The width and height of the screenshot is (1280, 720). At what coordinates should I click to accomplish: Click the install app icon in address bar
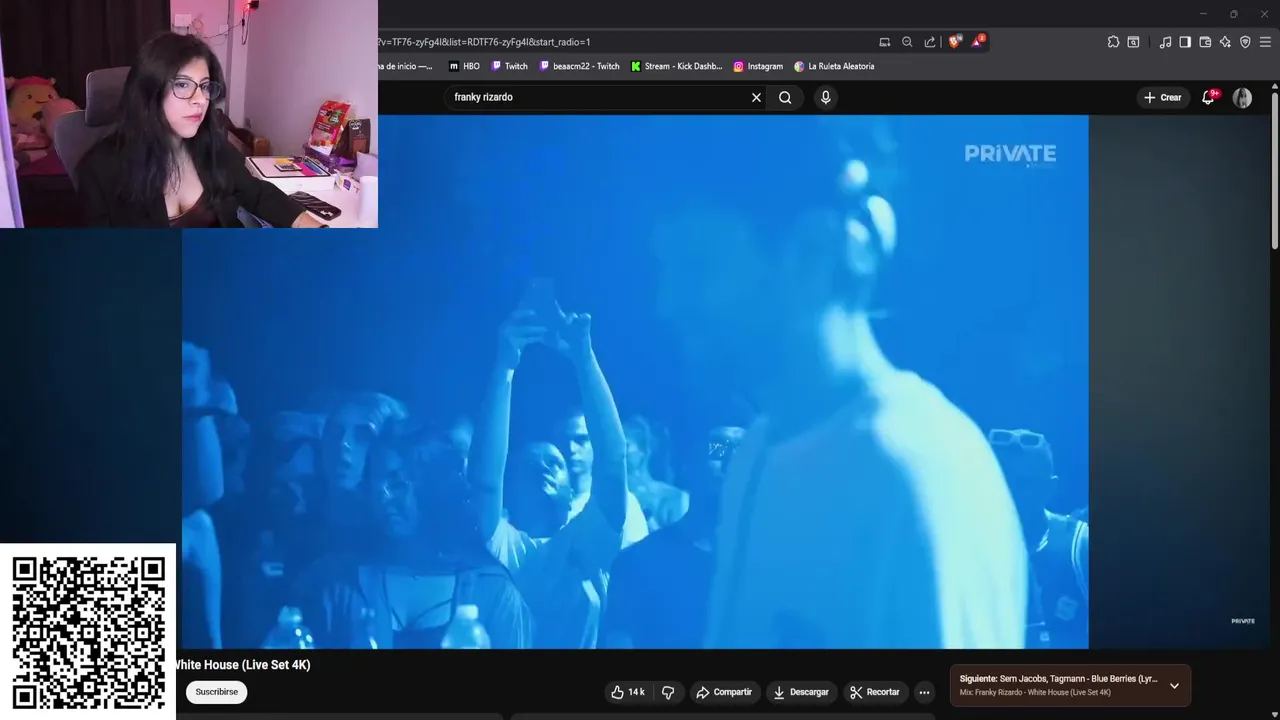(884, 42)
